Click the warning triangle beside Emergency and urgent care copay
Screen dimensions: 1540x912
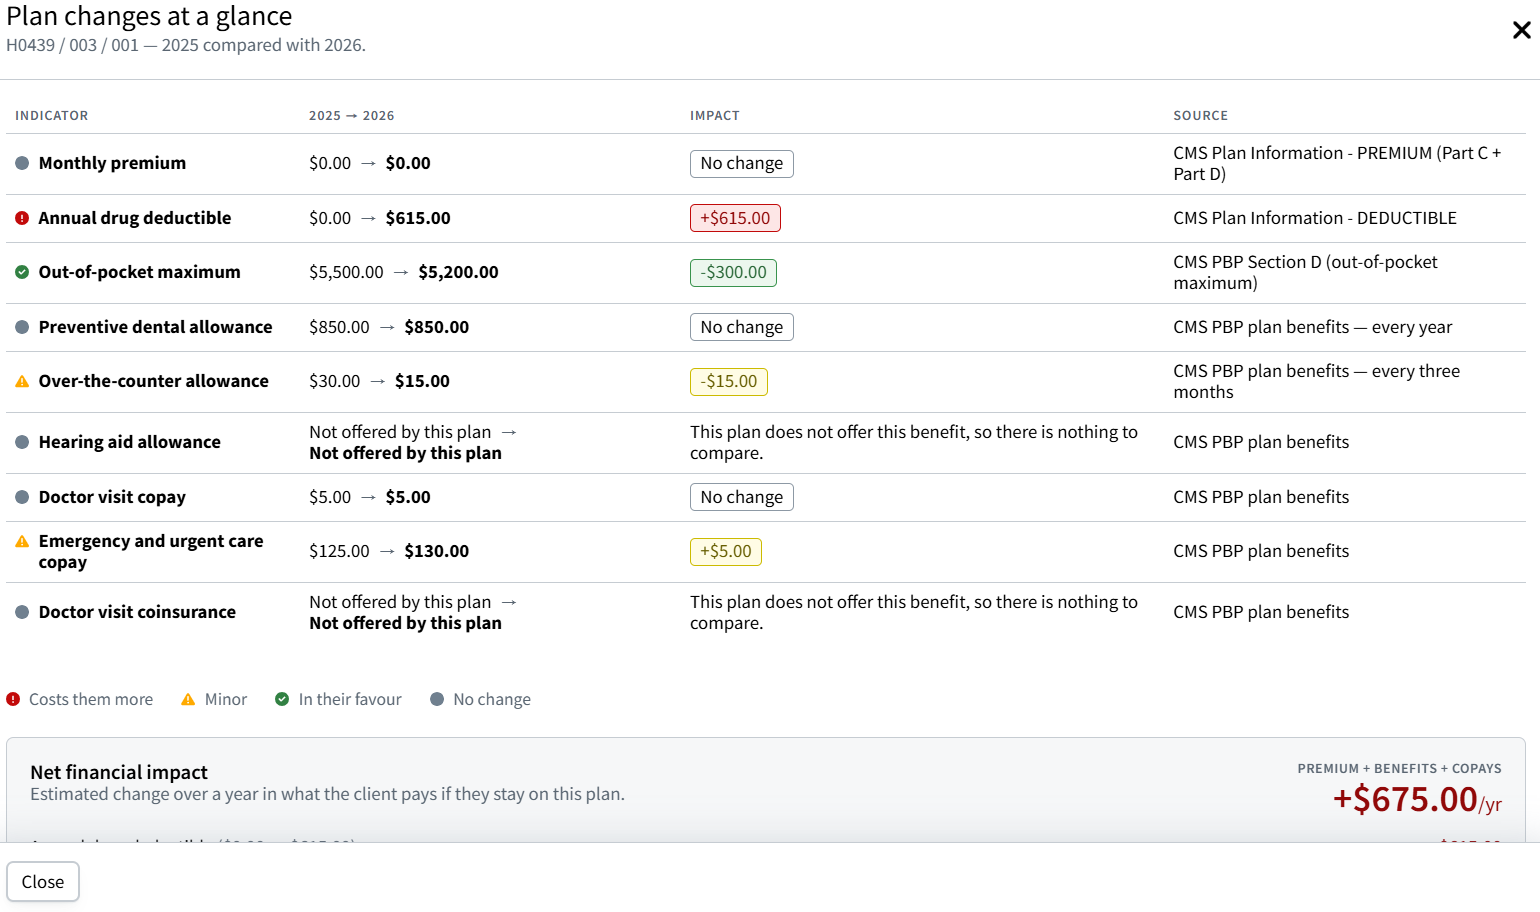pyautogui.click(x=22, y=541)
